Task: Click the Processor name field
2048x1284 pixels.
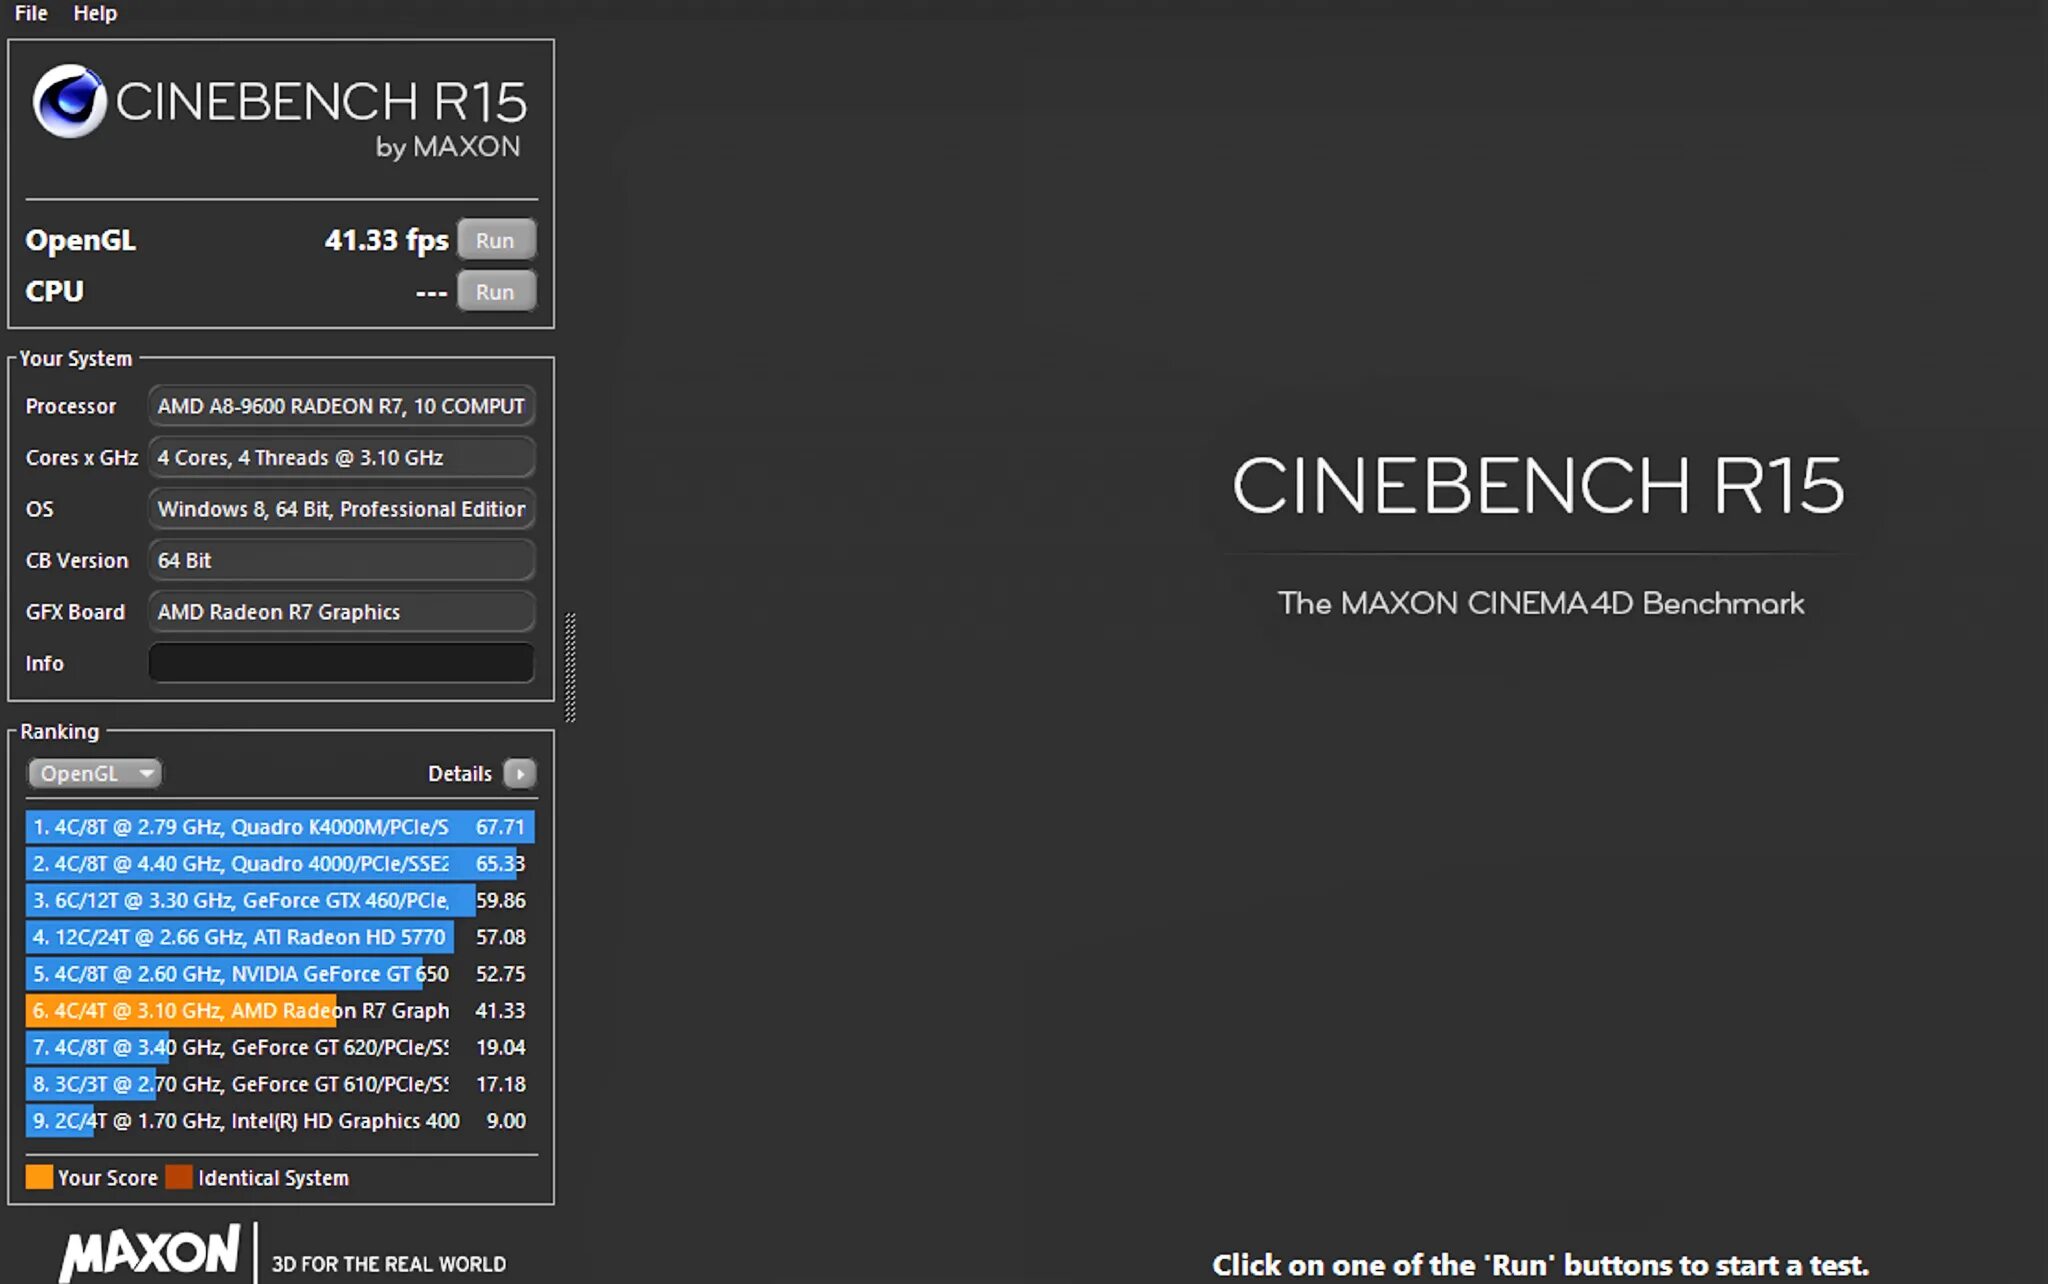Action: coord(341,406)
